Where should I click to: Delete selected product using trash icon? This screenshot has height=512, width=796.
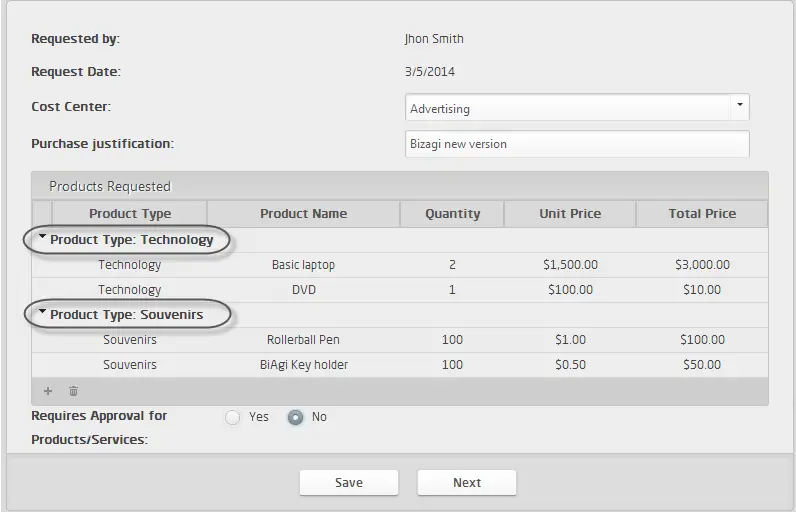(x=74, y=391)
